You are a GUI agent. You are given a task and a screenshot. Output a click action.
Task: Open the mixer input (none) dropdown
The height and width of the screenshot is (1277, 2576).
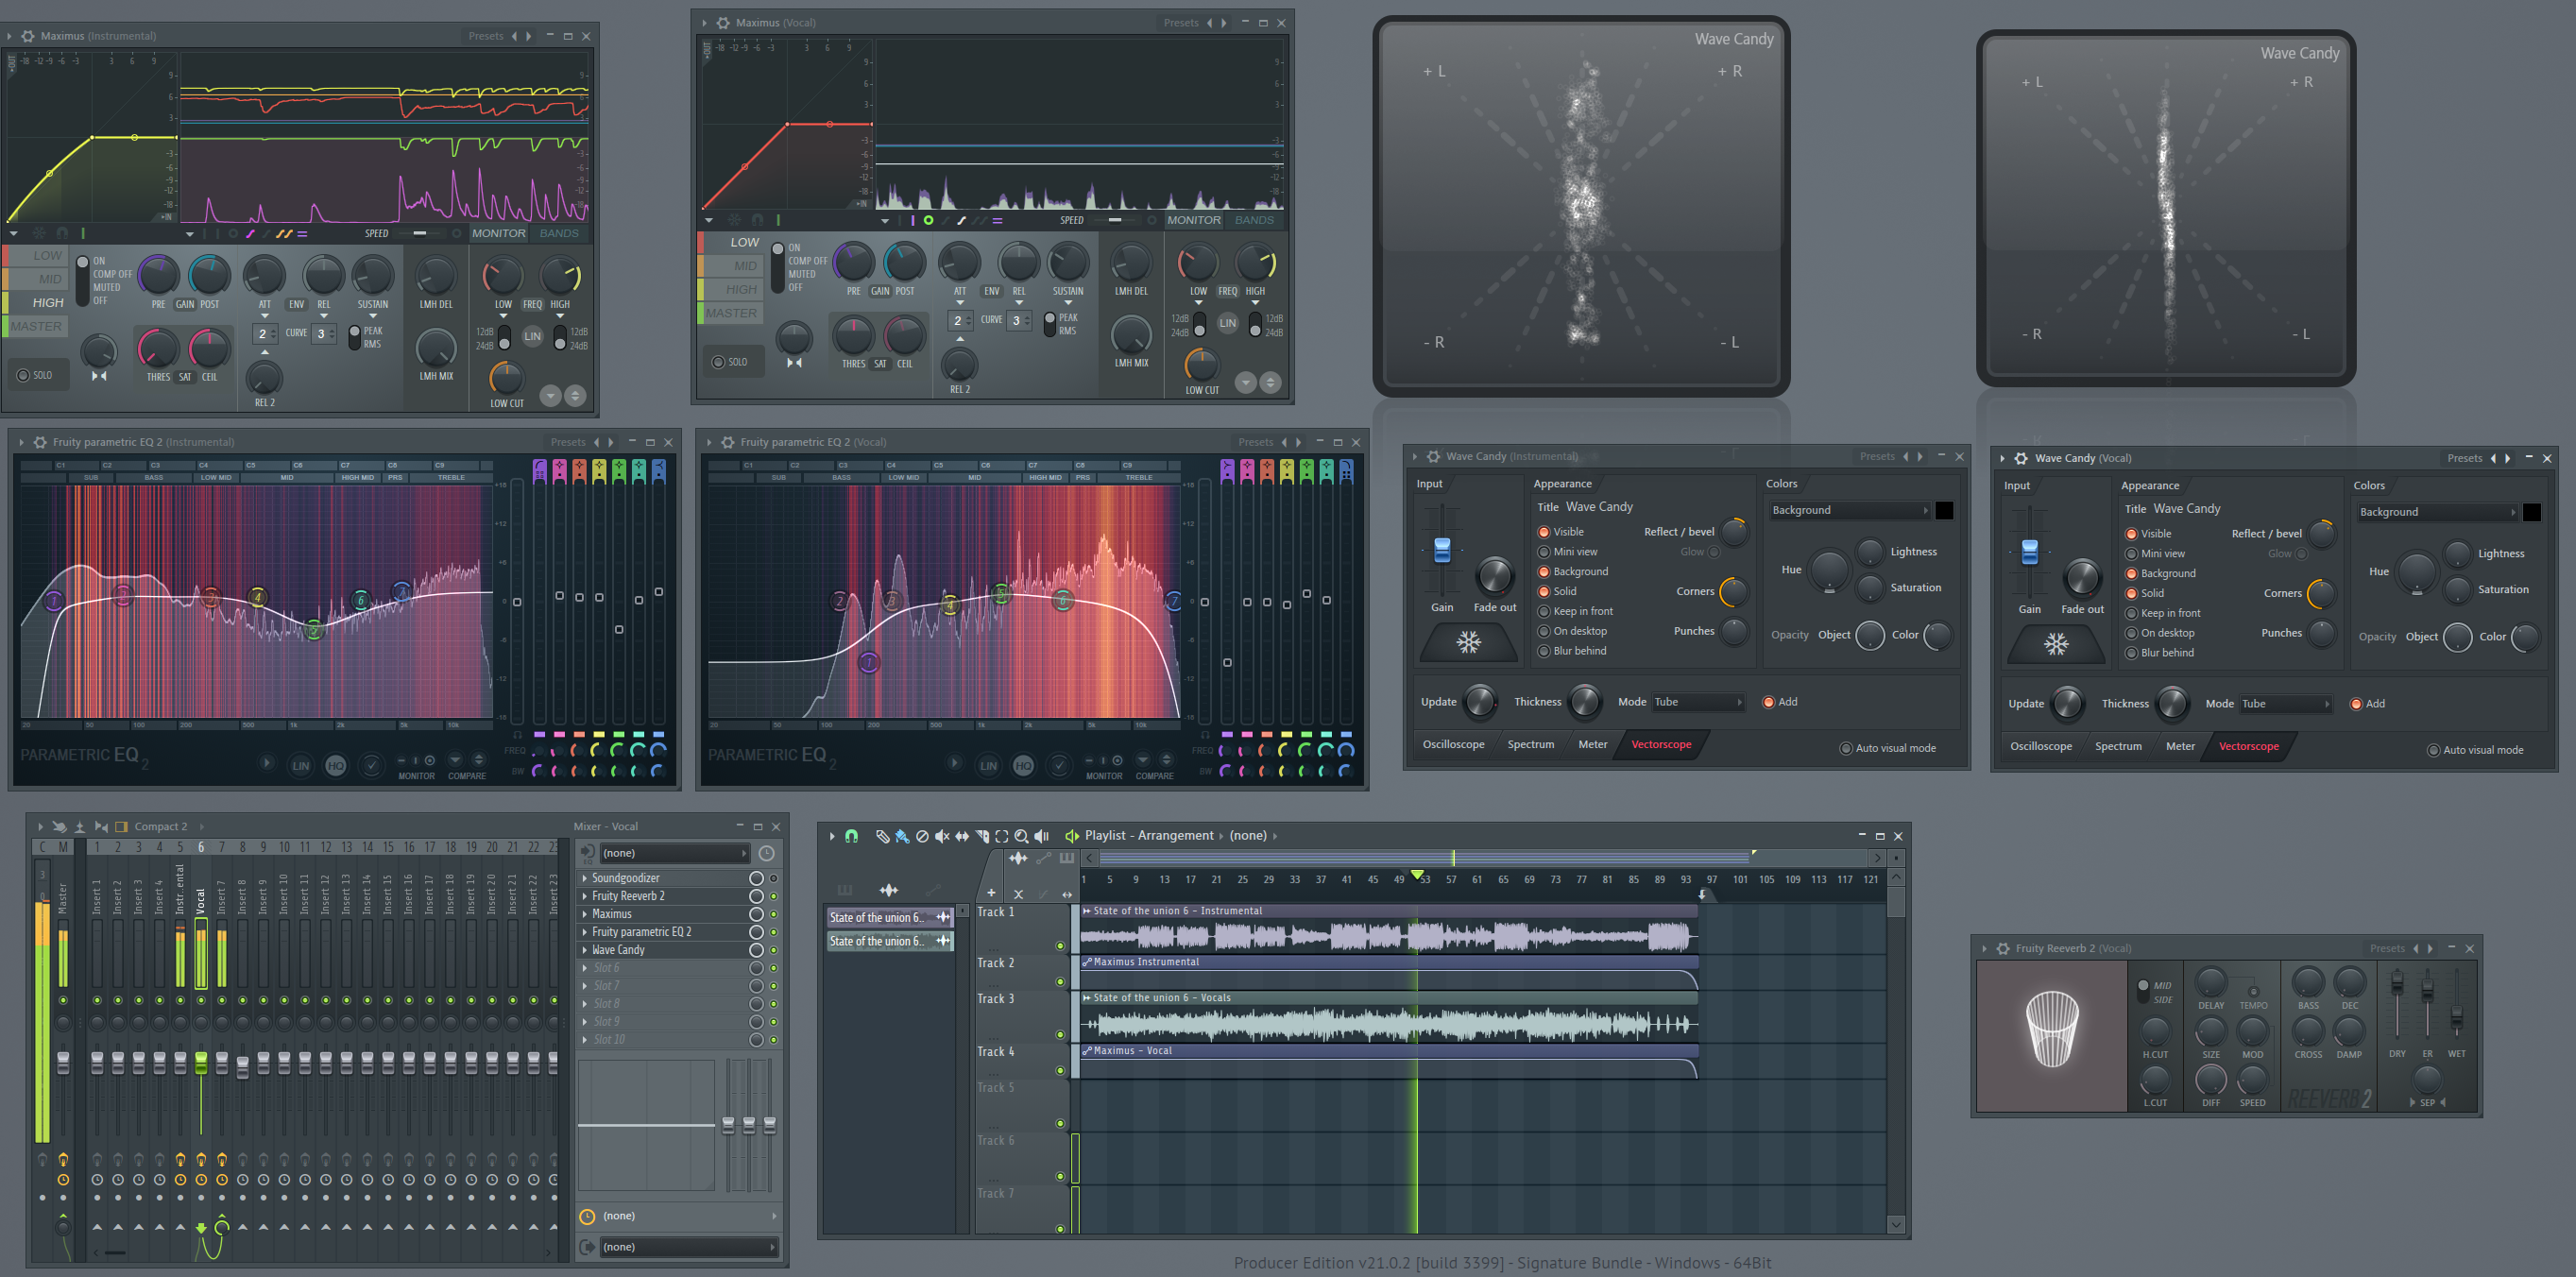pos(674,853)
